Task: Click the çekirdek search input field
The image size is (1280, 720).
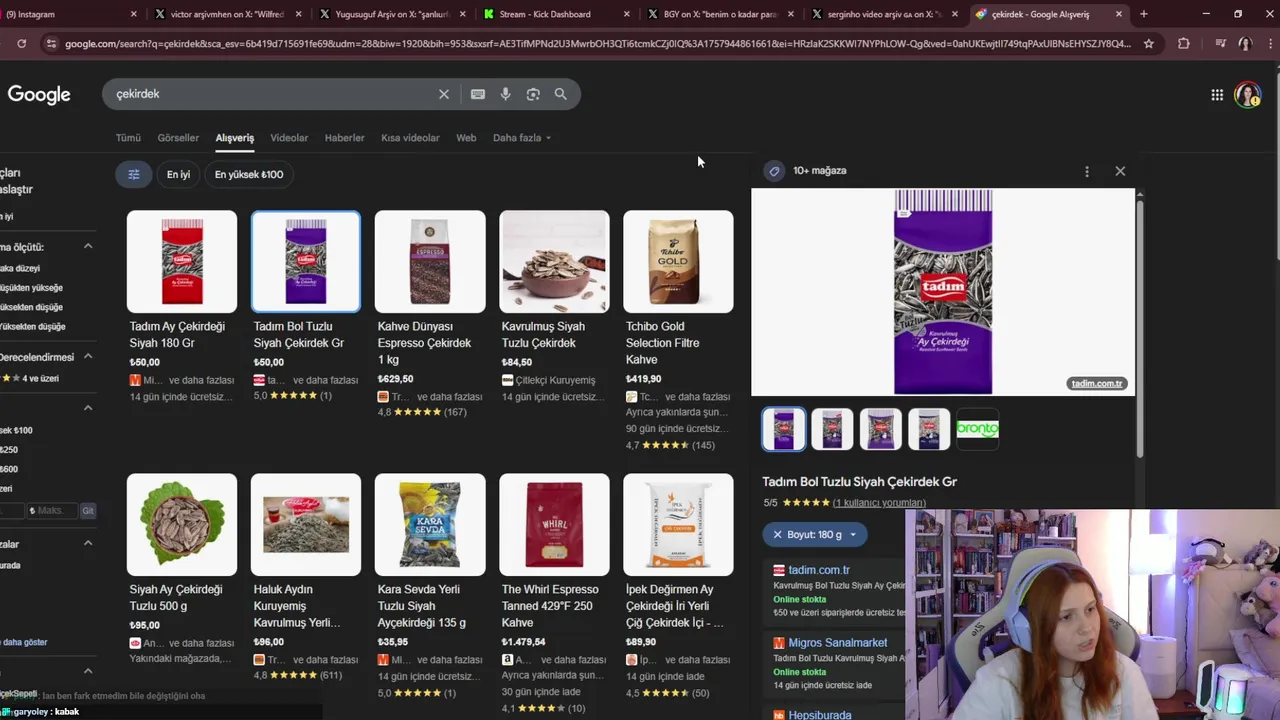Action: coord(270,94)
